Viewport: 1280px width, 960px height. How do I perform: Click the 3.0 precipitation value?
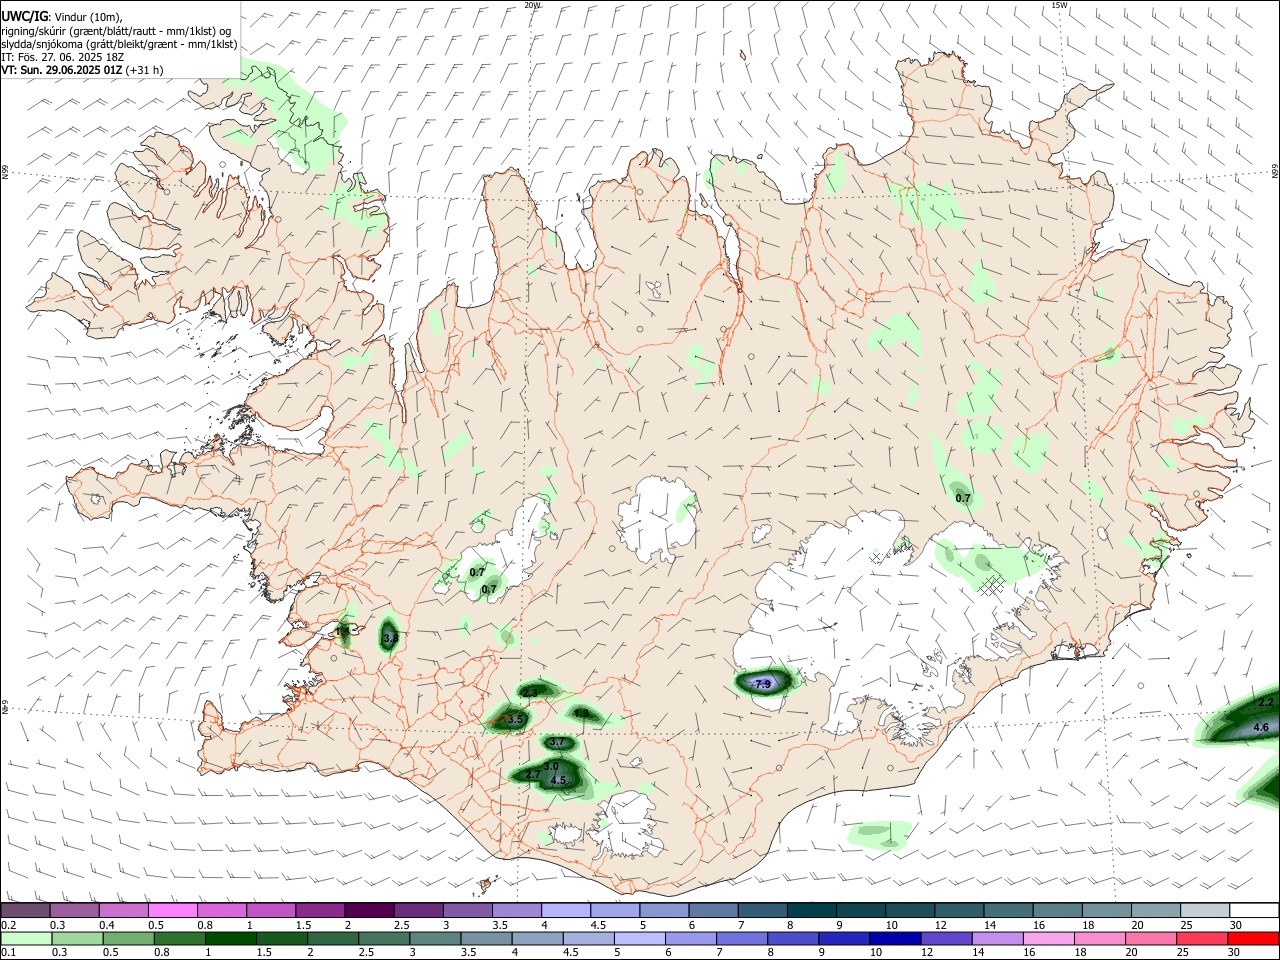(551, 766)
